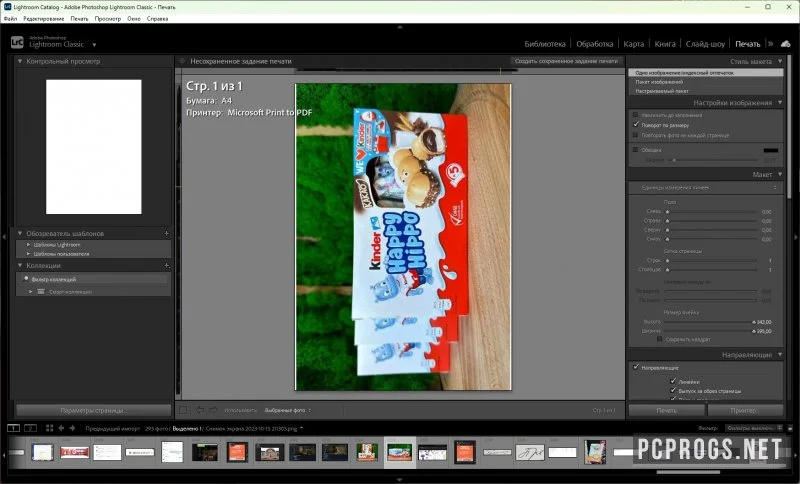Click 'Создать сохраненное задание печати' button
The image size is (800, 484).
pyautogui.click(x=566, y=61)
